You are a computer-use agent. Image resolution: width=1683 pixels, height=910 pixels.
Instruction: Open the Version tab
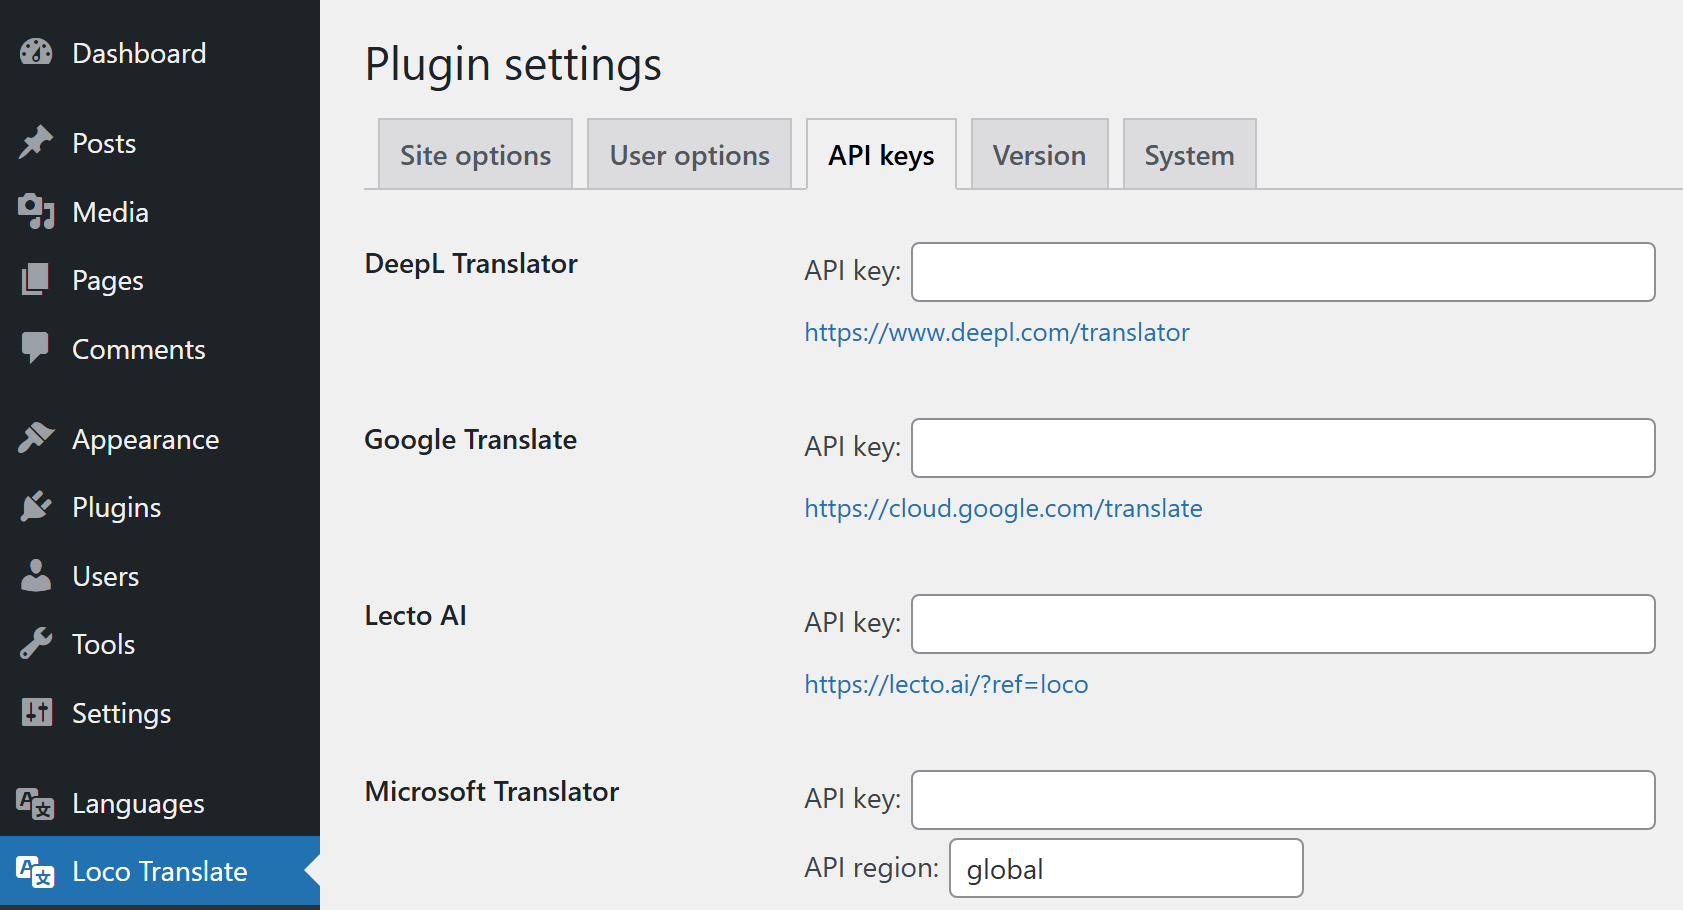(1039, 154)
